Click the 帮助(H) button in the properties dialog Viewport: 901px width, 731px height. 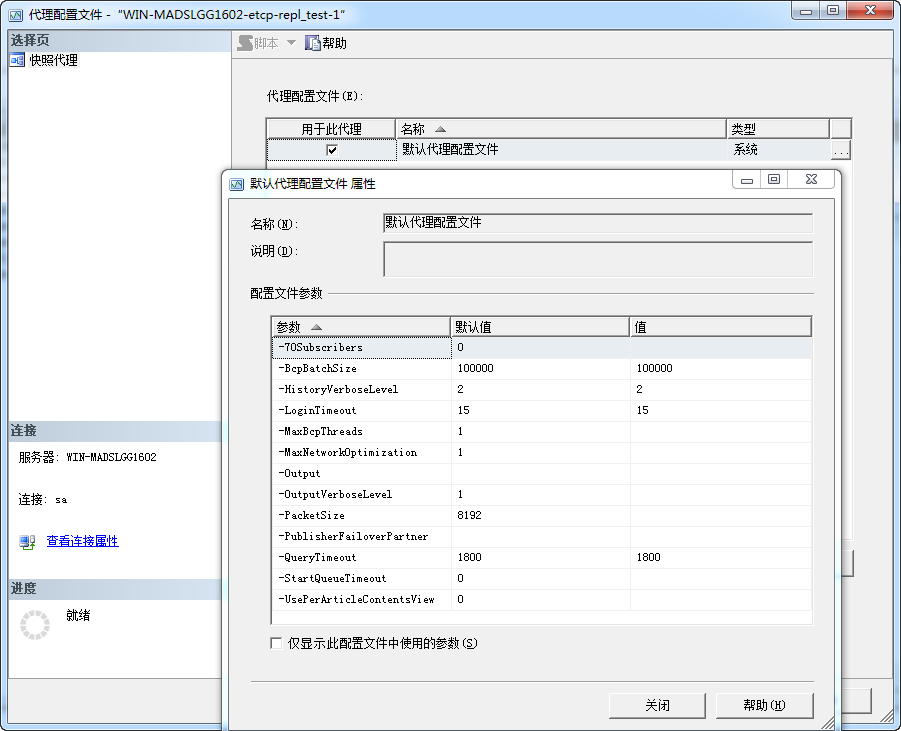[x=764, y=705]
